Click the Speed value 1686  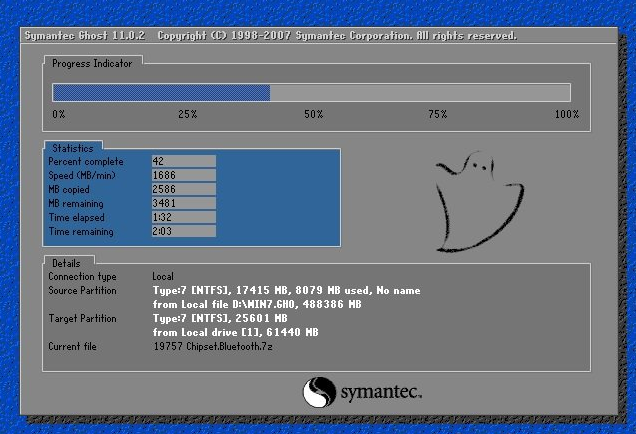pos(184,175)
